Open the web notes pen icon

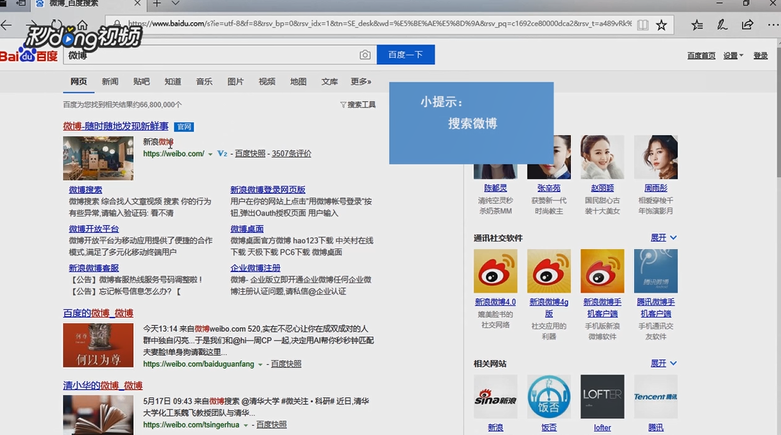point(722,24)
